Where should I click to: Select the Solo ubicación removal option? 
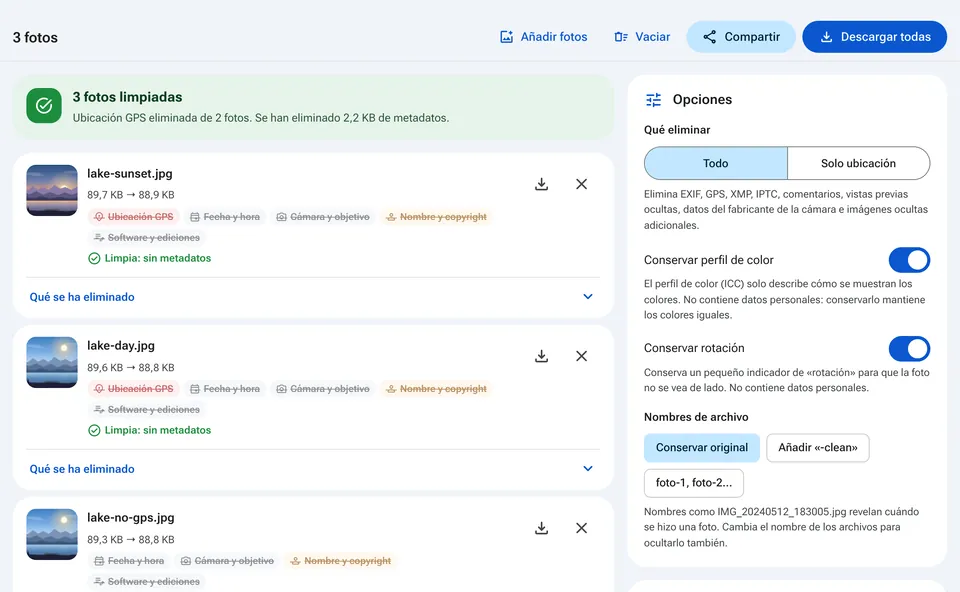pos(858,163)
